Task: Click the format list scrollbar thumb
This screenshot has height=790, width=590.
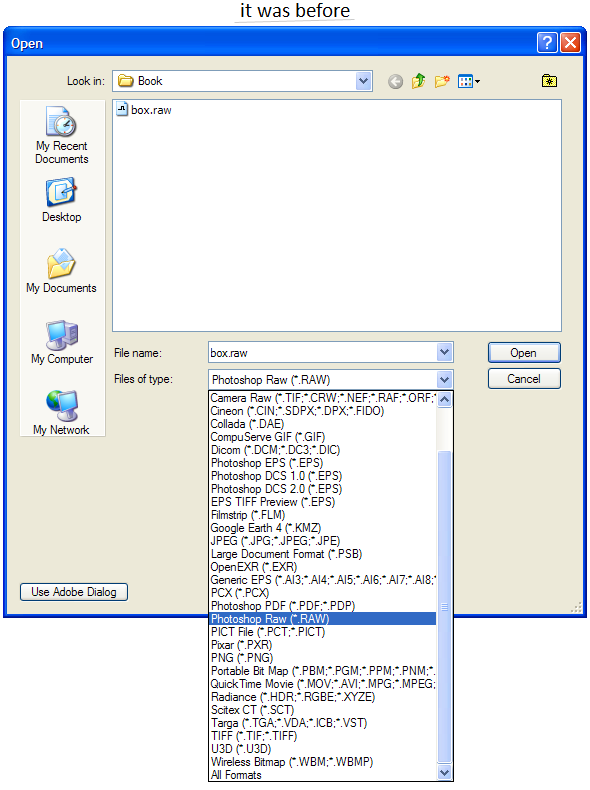Action: click(444, 607)
